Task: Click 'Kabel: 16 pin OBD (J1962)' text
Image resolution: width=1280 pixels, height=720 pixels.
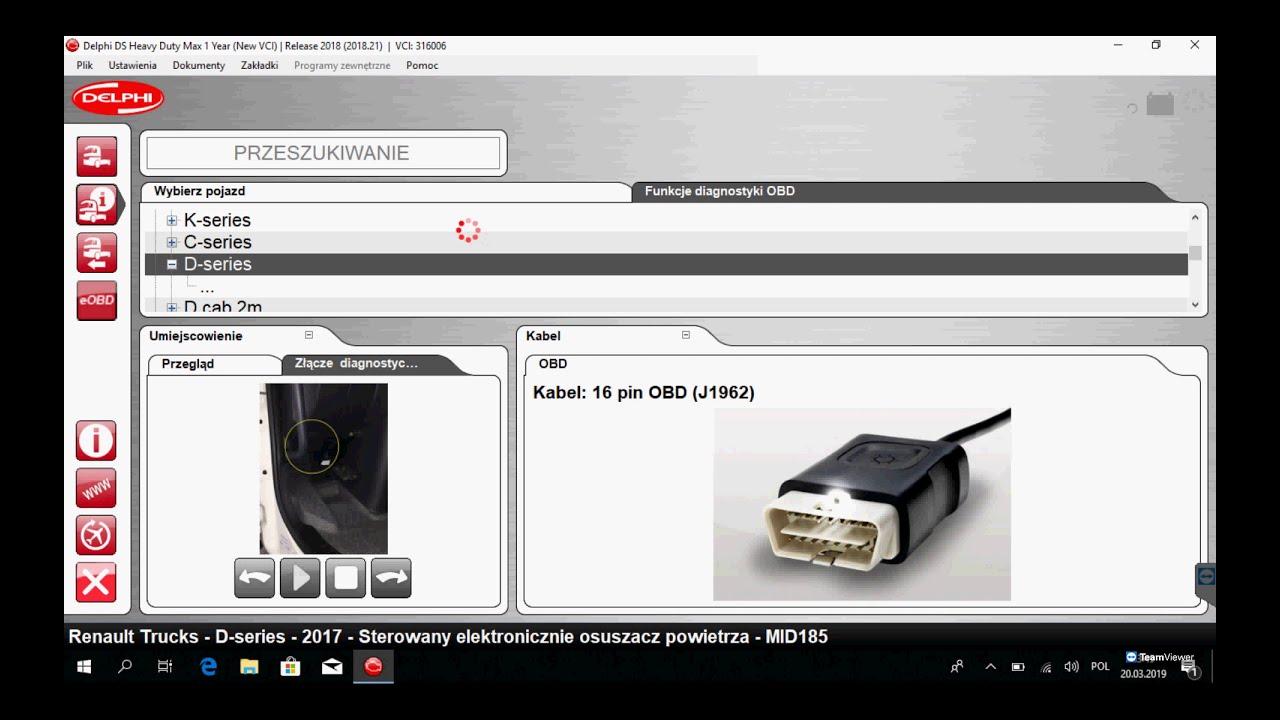Action: tap(644, 393)
